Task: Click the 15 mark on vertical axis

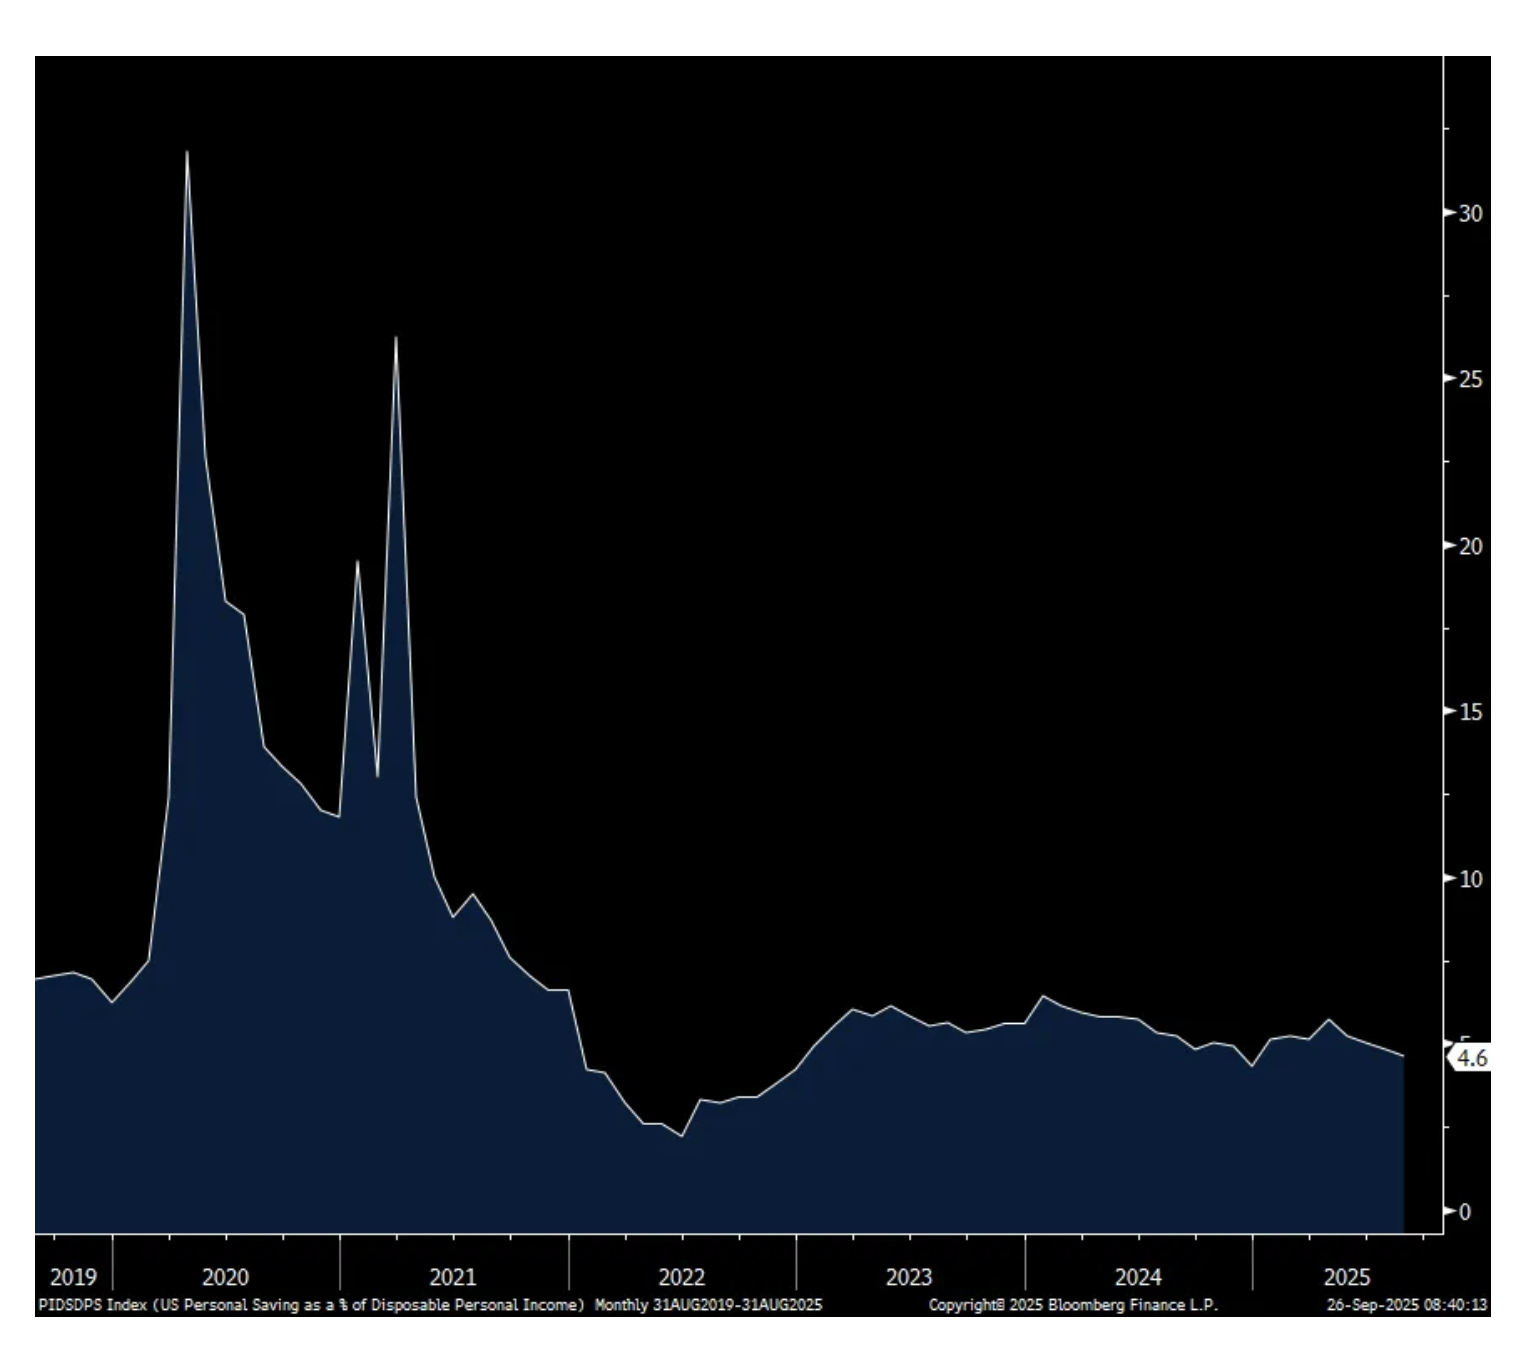Action: coord(1470,712)
